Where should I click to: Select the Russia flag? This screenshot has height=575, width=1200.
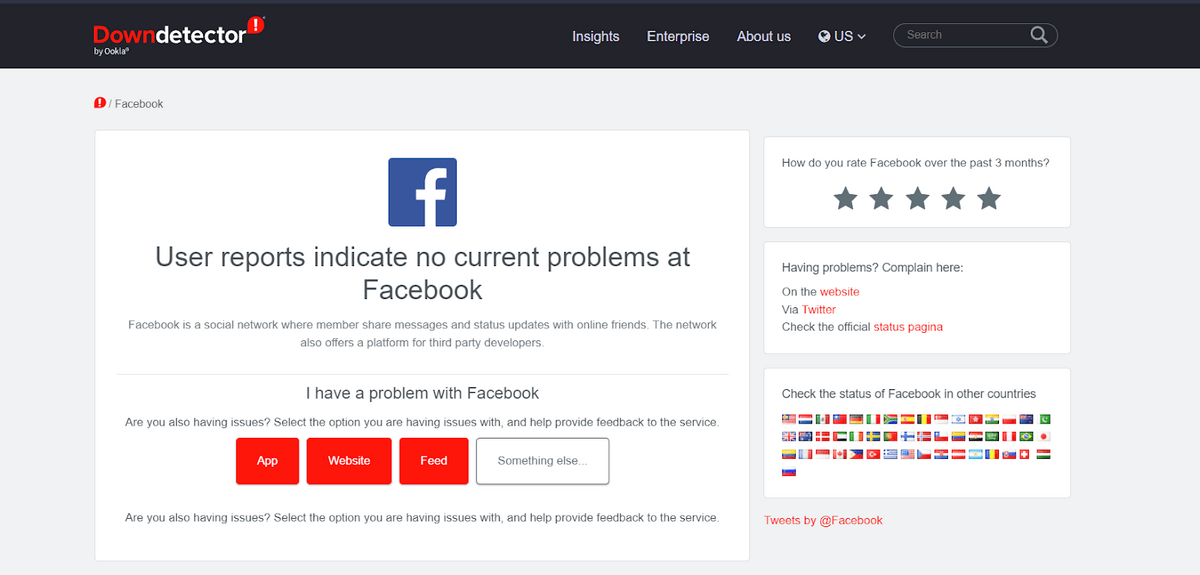[x=788, y=471]
